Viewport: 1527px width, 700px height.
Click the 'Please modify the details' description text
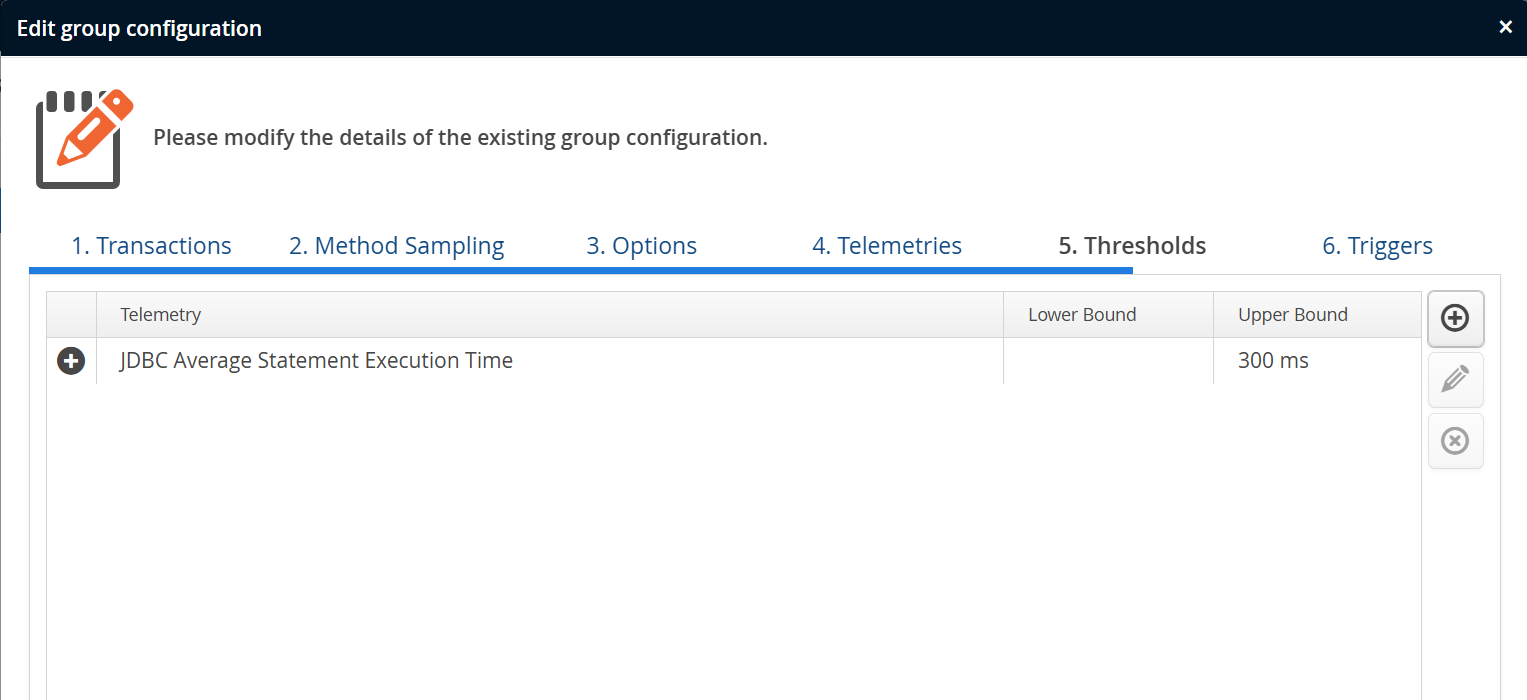pyautogui.click(x=460, y=138)
